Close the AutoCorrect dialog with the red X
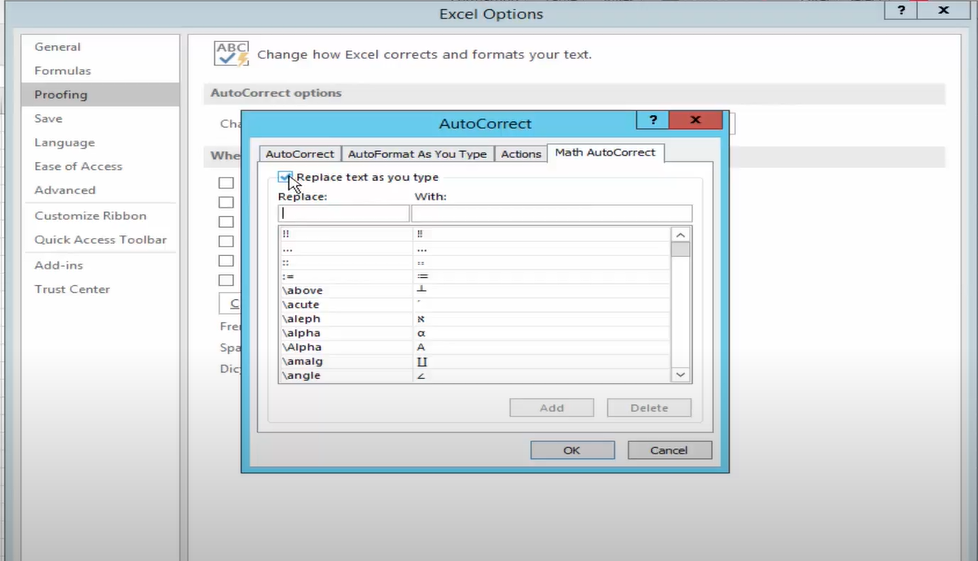Screen dimensions: 978x561 [695, 120]
